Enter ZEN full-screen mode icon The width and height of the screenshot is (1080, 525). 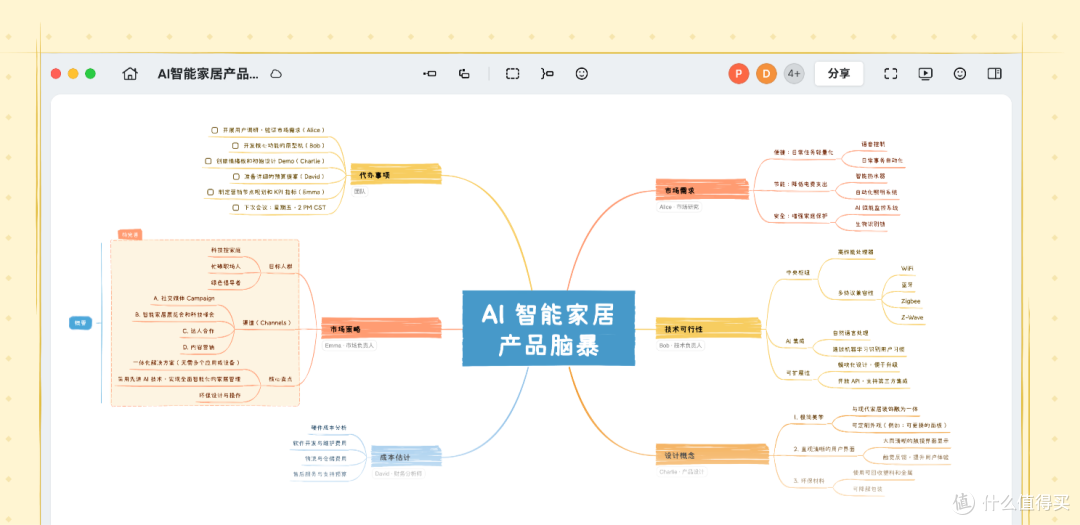tap(891, 74)
